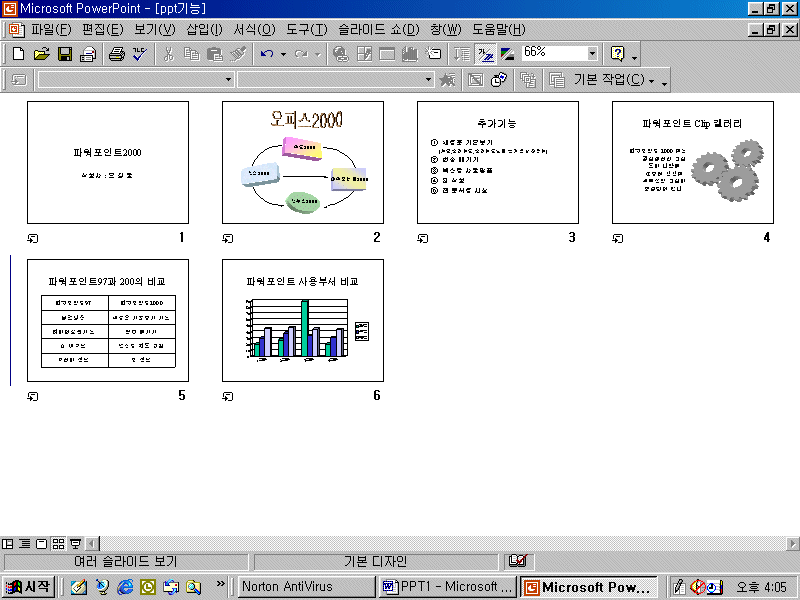This screenshot has height=600, width=800.
Task: Open the 기본 작업(C) dropdown
Action: 614,80
